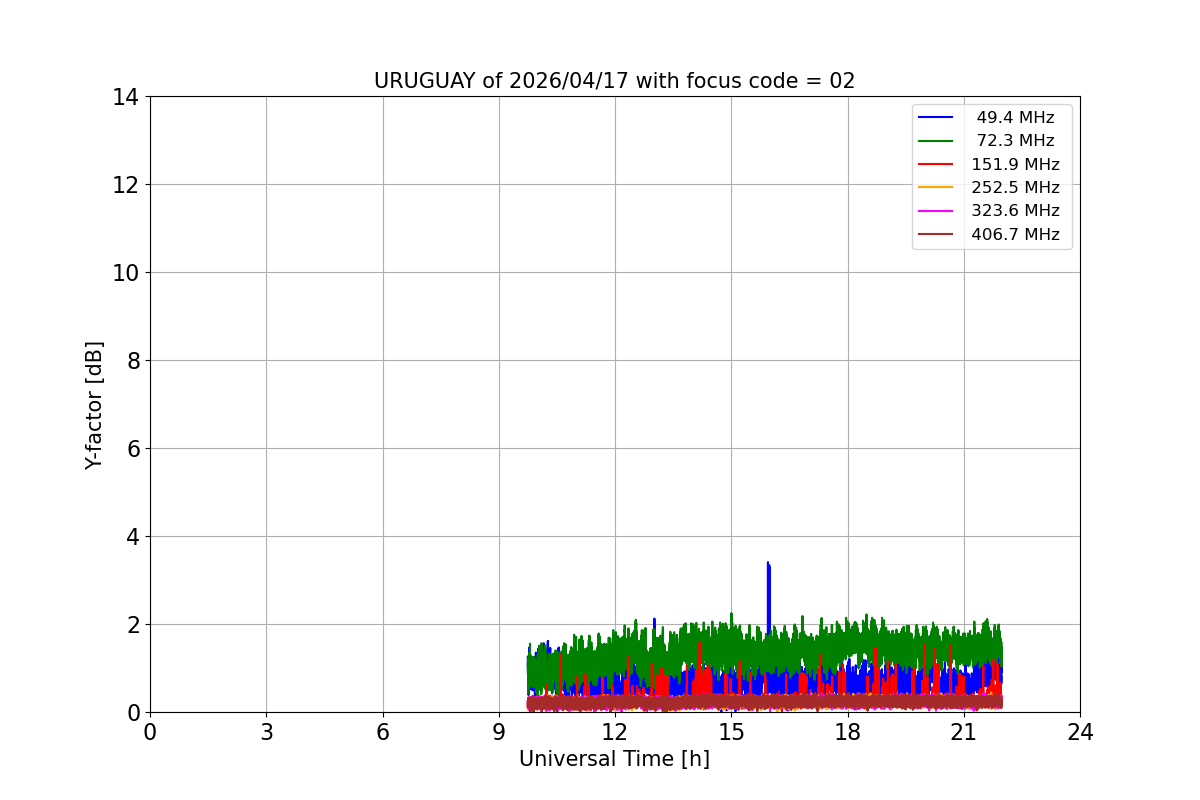Click the plot title mentioning URUGUAY
The width and height of the screenshot is (1200, 800).
(614, 81)
